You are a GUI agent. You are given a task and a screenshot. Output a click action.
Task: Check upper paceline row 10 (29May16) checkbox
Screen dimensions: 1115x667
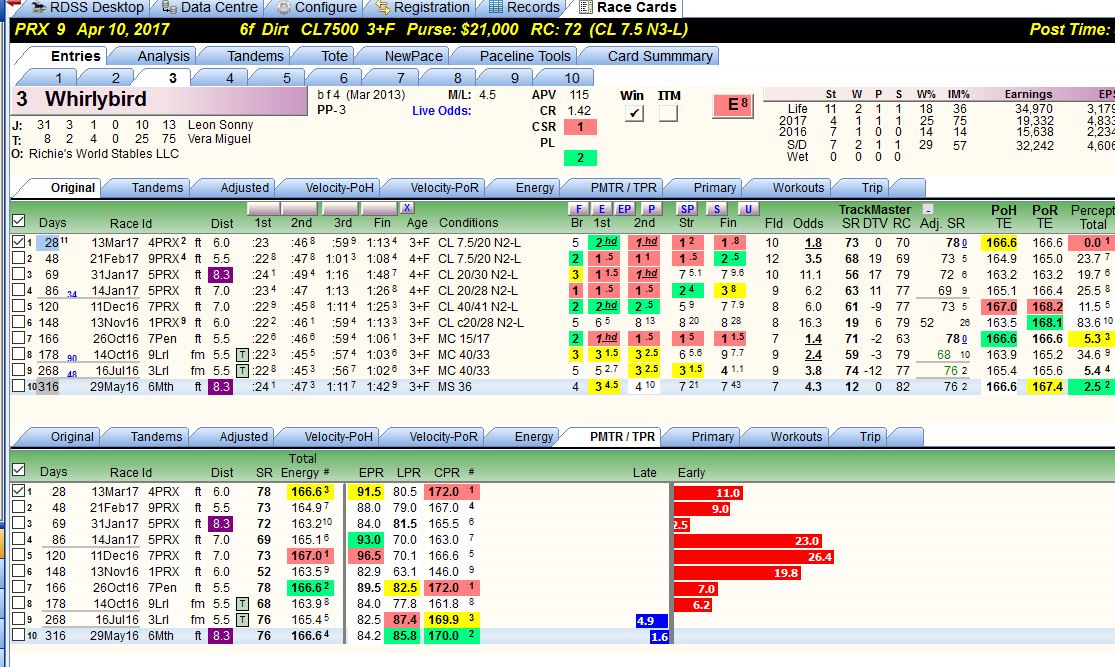pos(18,386)
